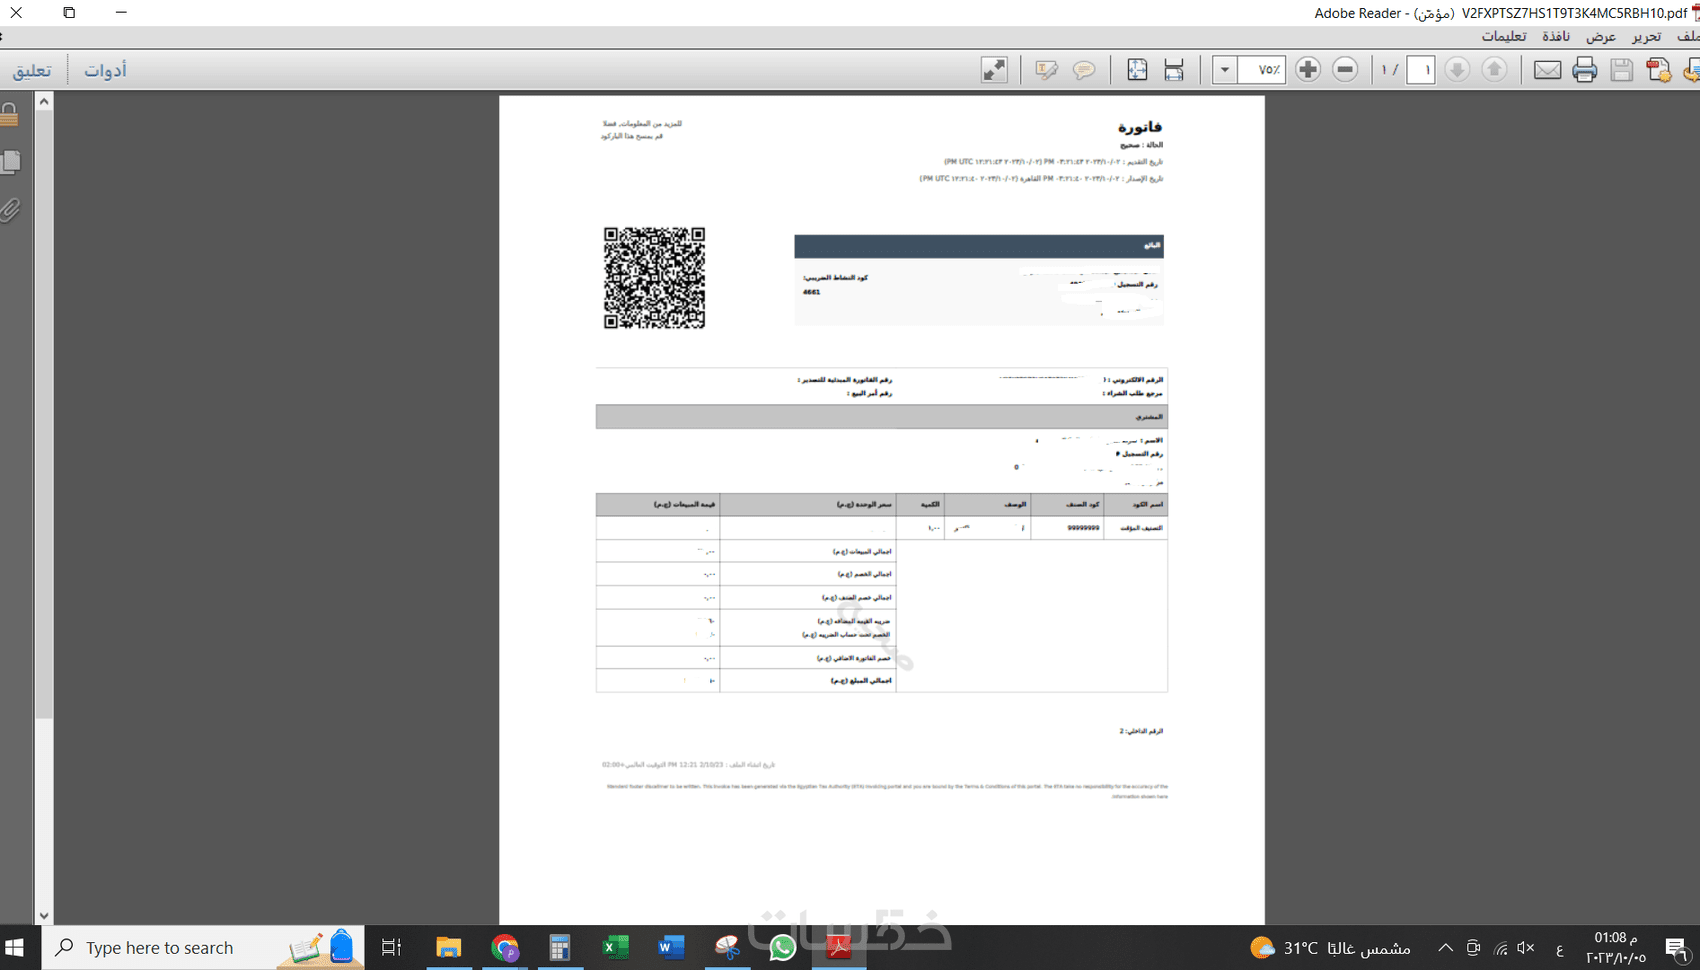
Task: Zoom out with the minus button
Action: tap(1345, 70)
